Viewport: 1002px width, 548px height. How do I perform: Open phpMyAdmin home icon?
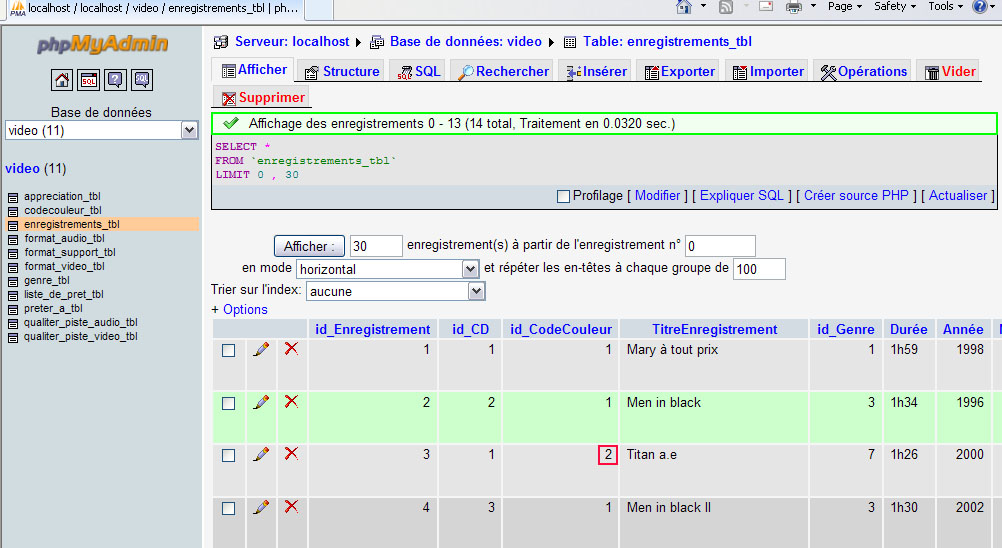(x=62, y=80)
